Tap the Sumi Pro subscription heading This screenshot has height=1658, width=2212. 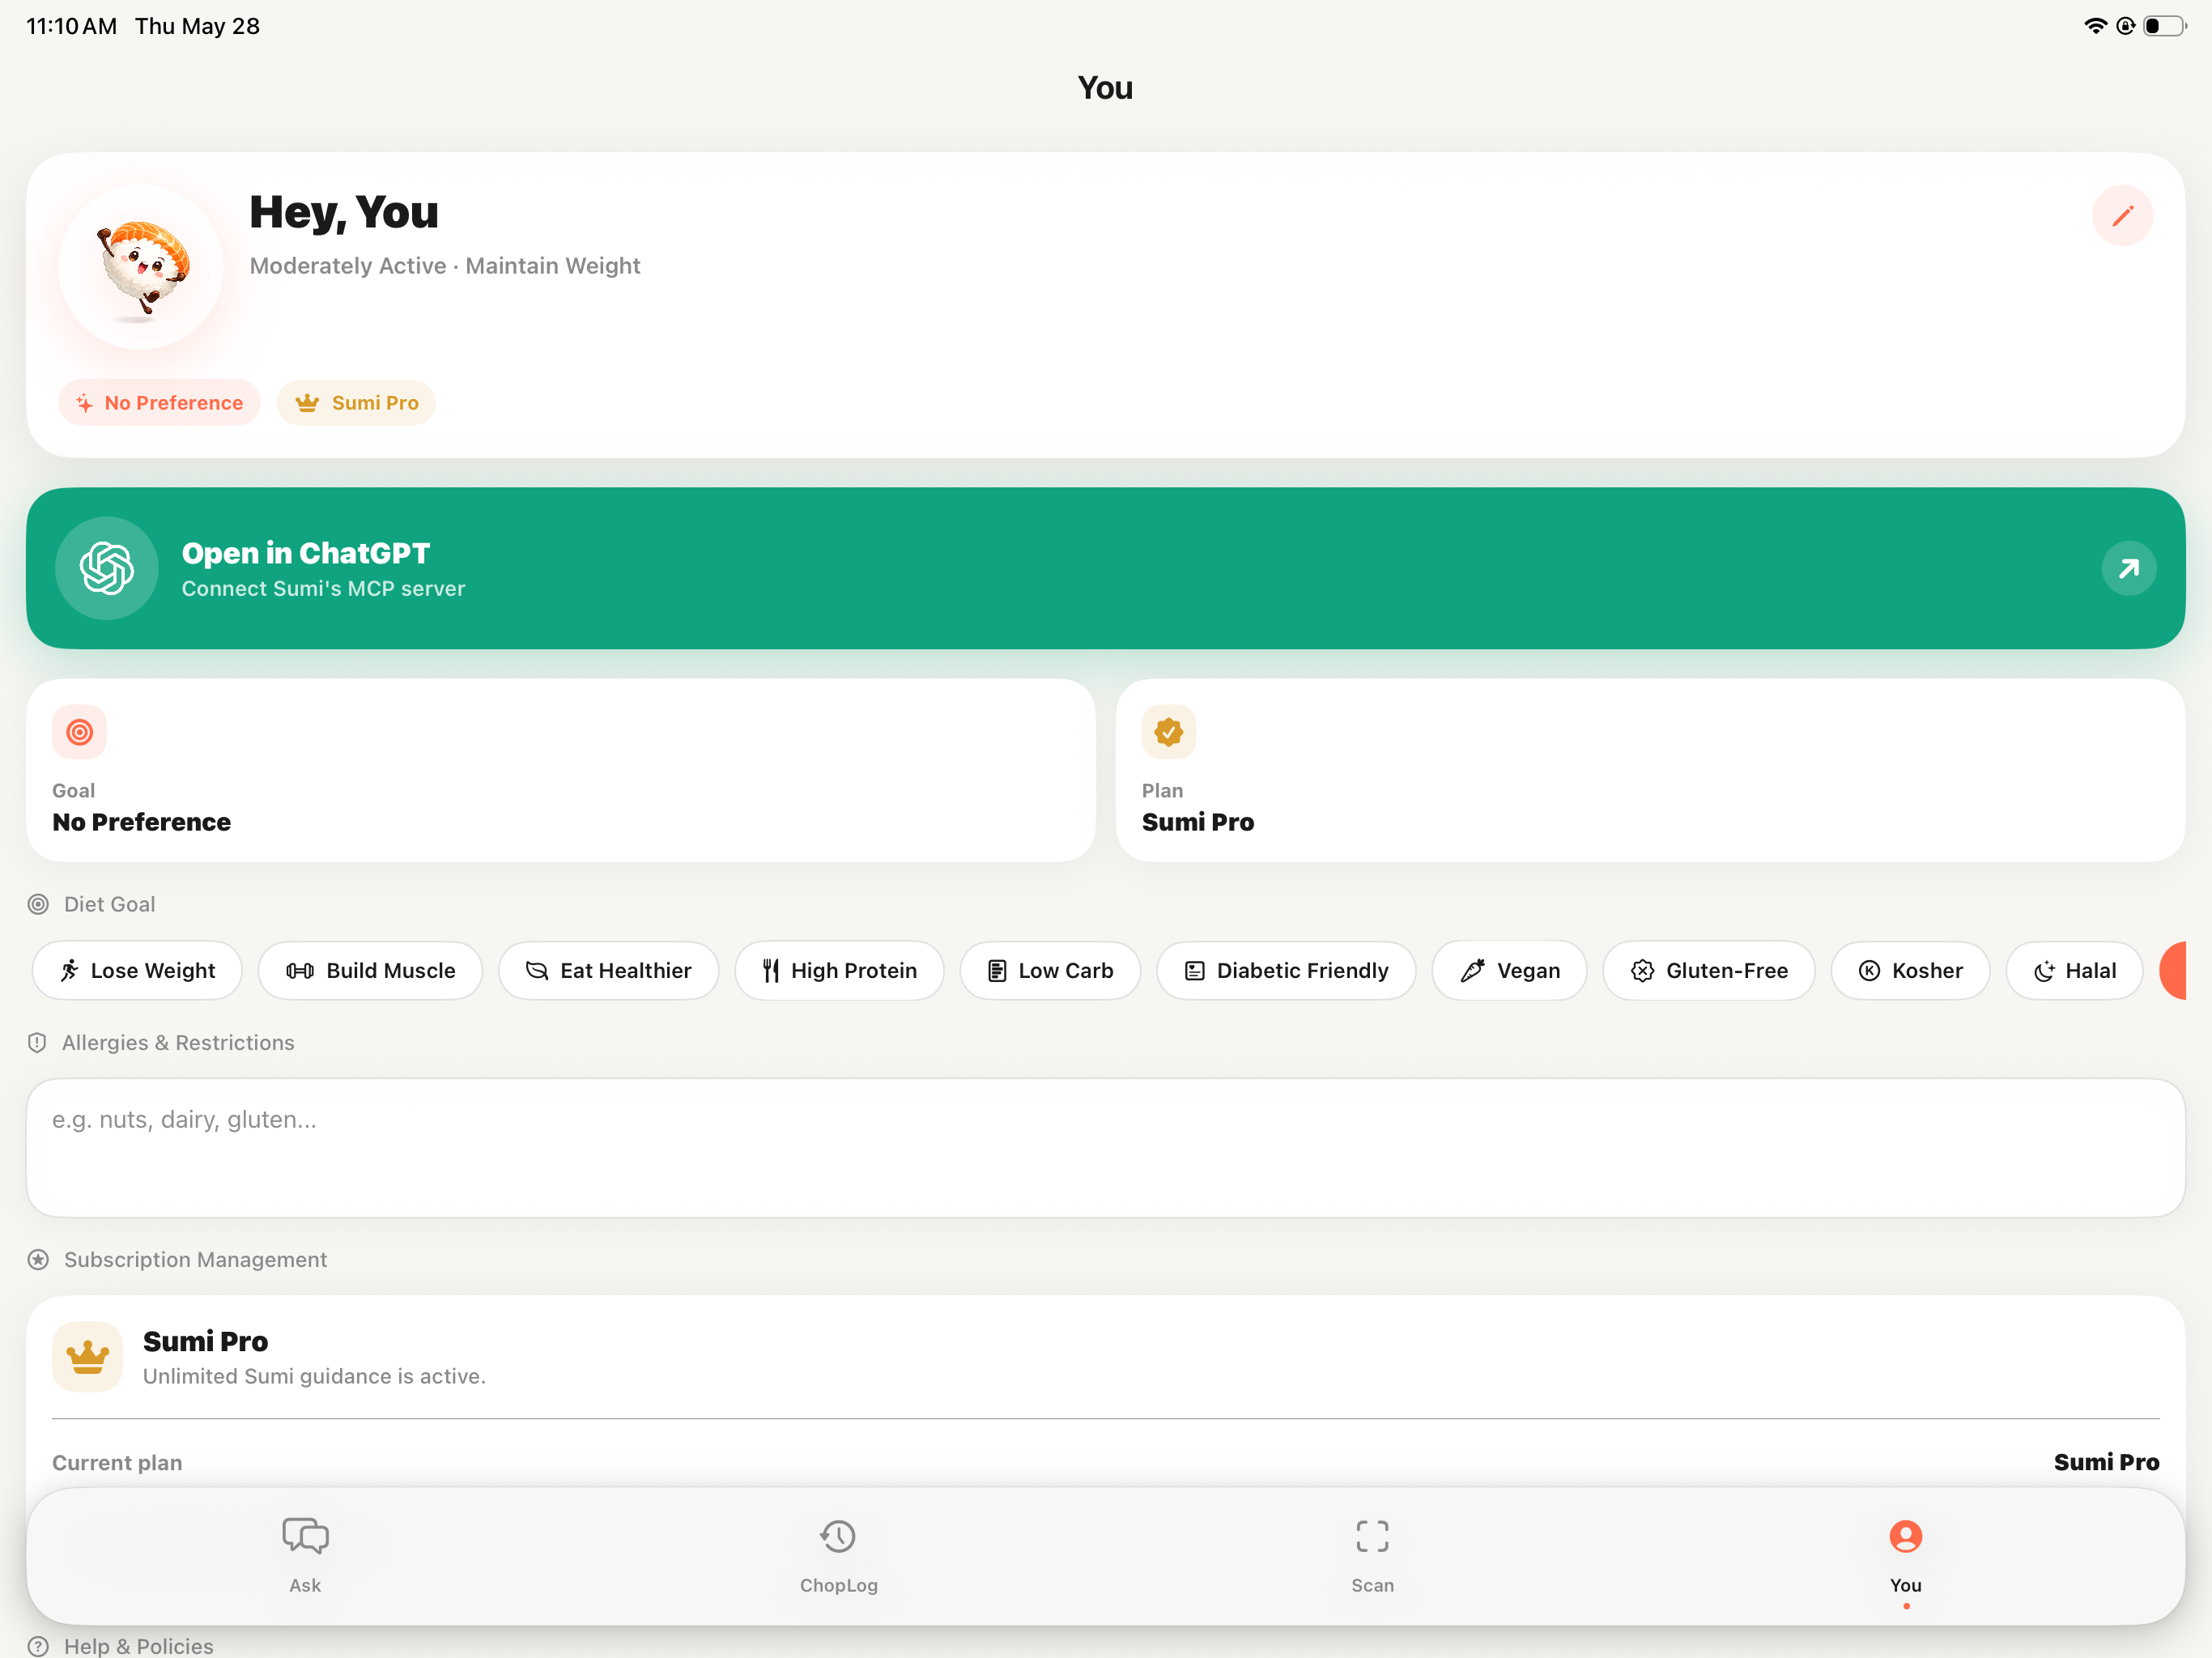205,1341
